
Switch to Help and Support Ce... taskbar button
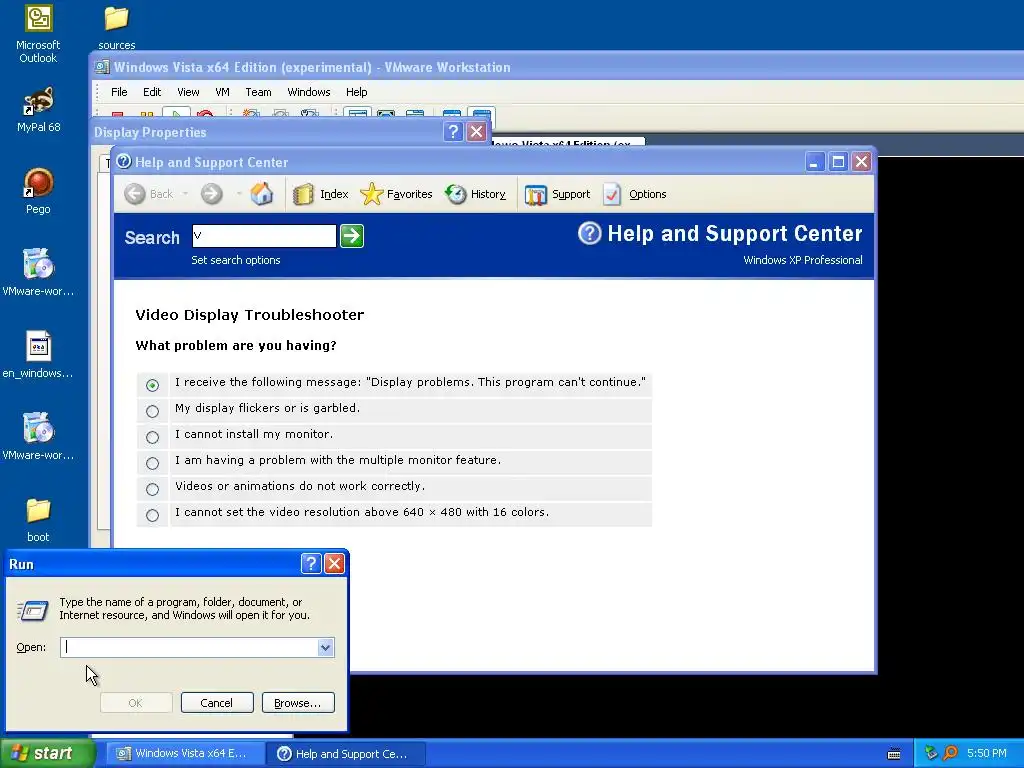(346, 754)
